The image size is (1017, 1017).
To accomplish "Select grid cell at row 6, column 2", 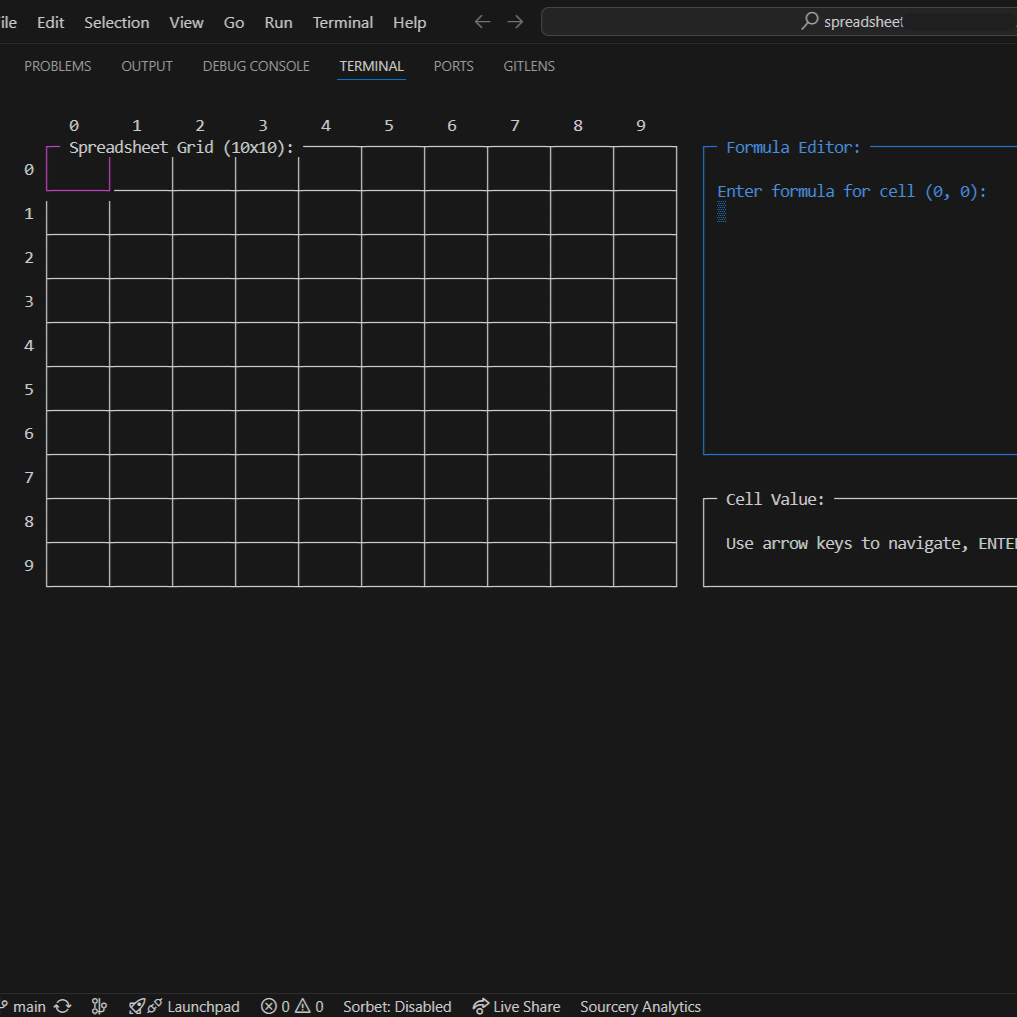I will point(204,433).
